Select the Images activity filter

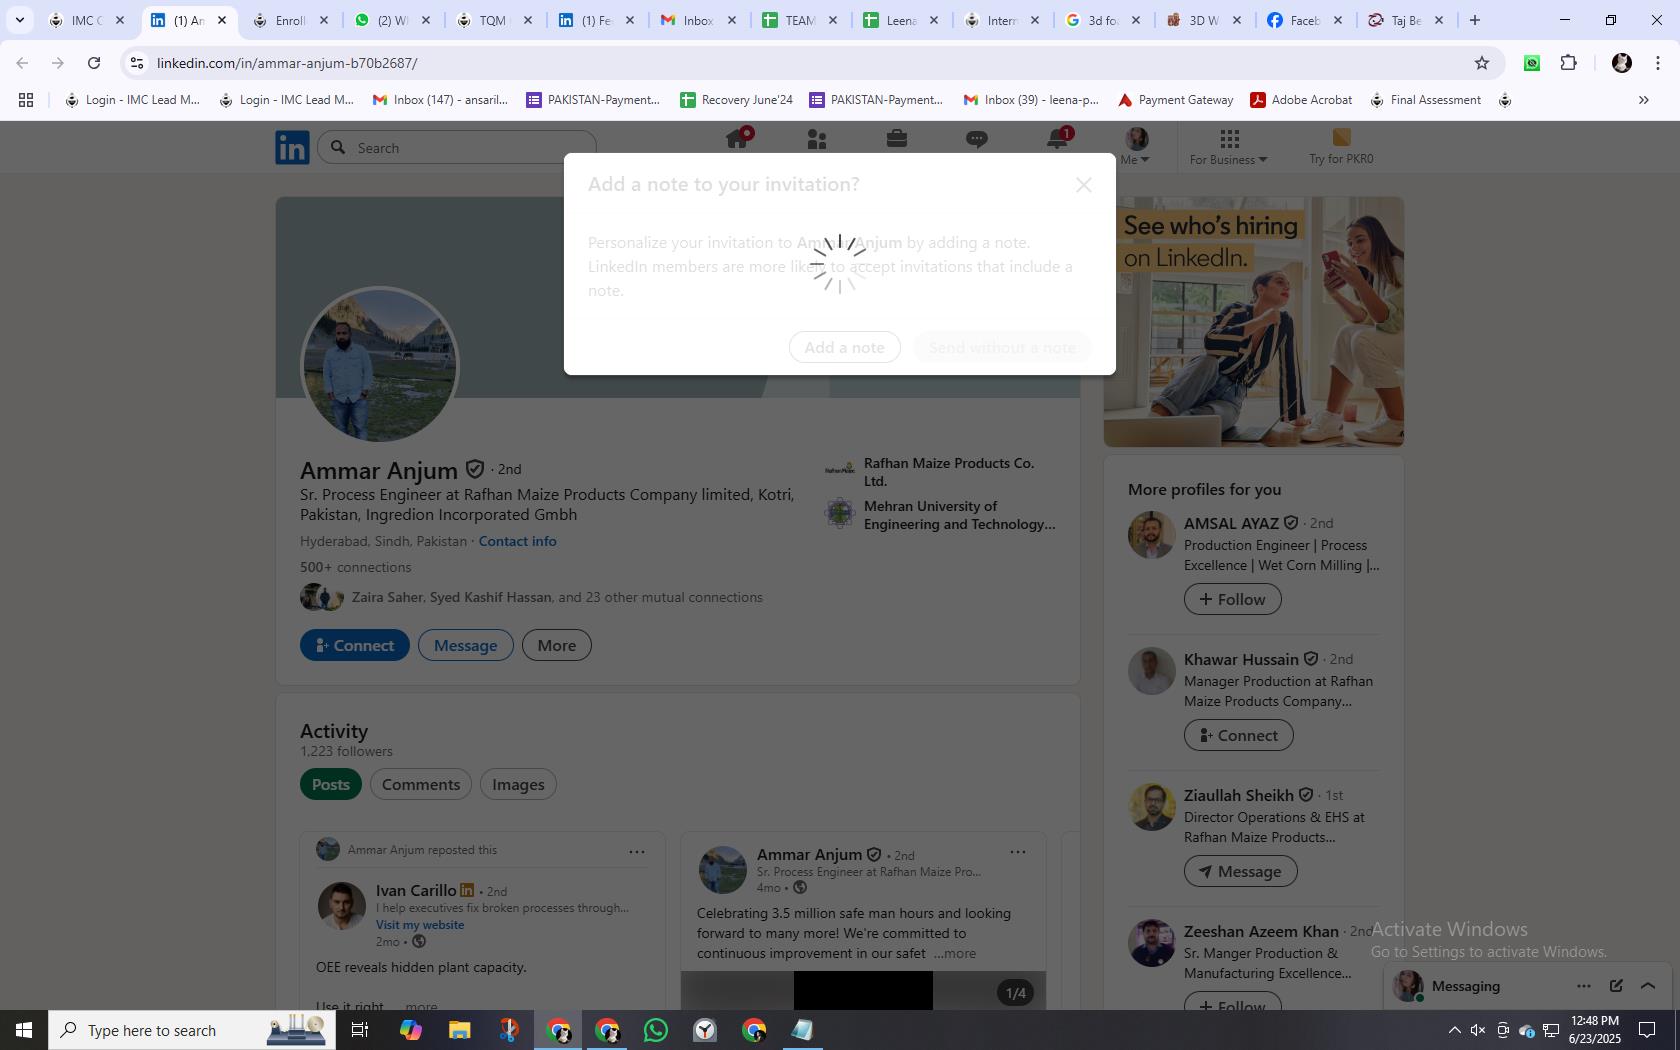[518, 784]
